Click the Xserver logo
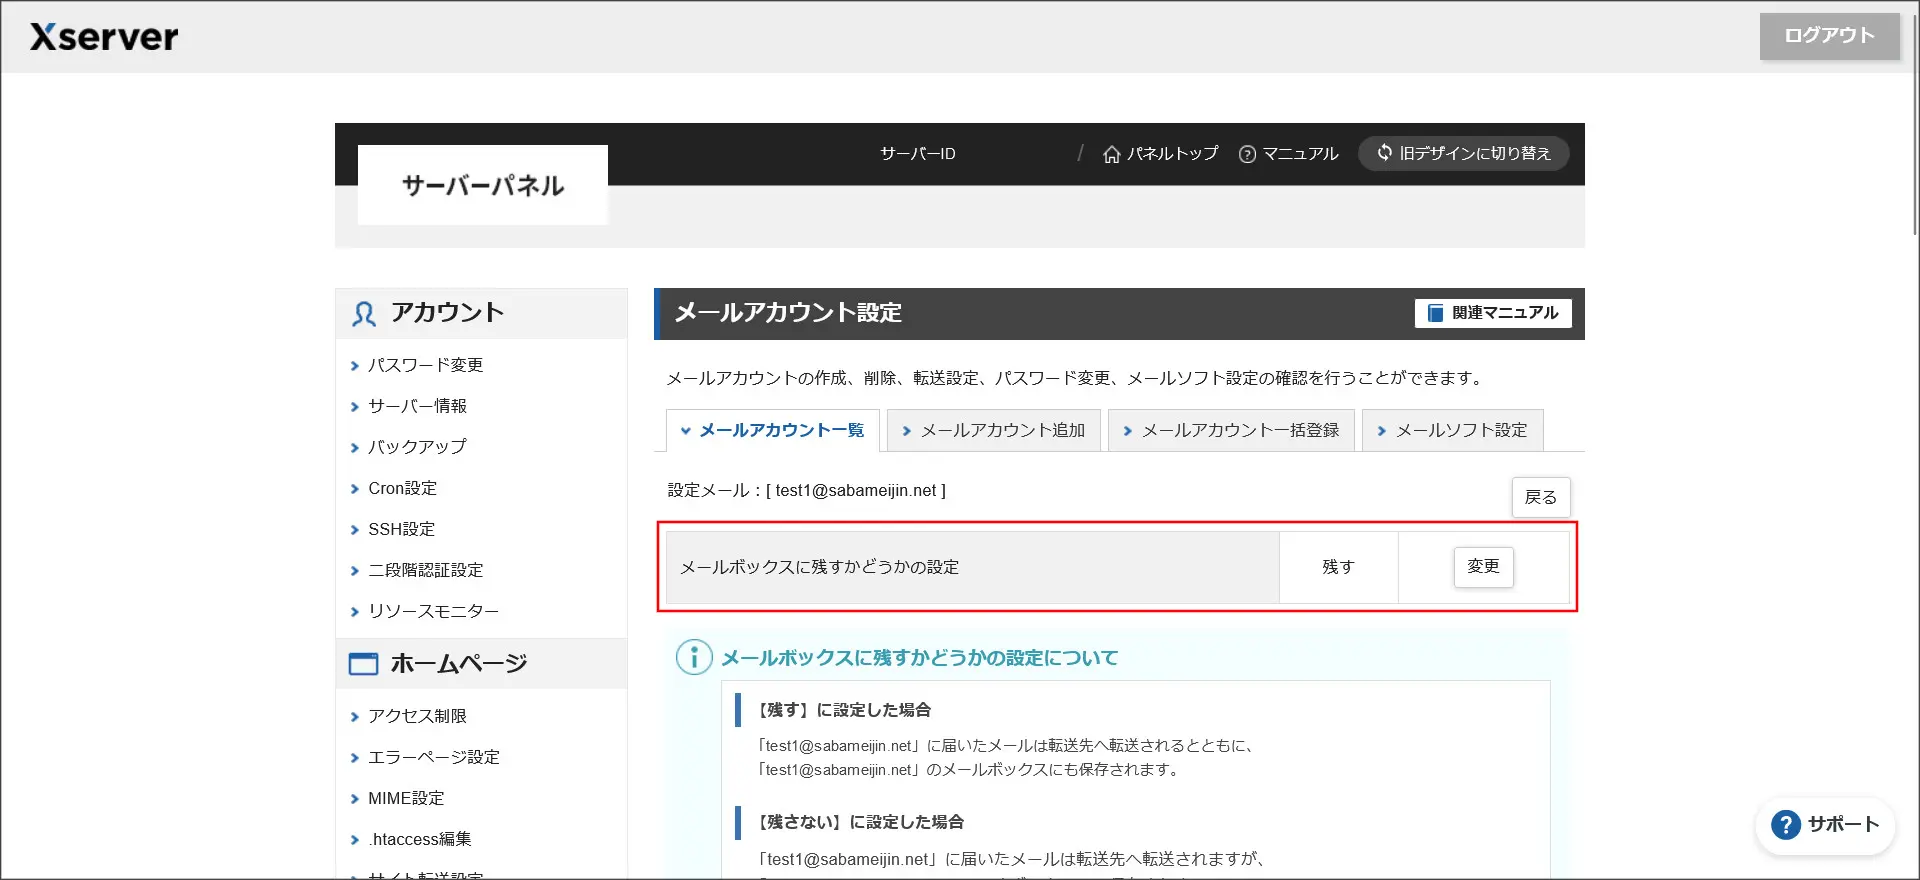The image size is (1920, 880). [x=104, y=37]
